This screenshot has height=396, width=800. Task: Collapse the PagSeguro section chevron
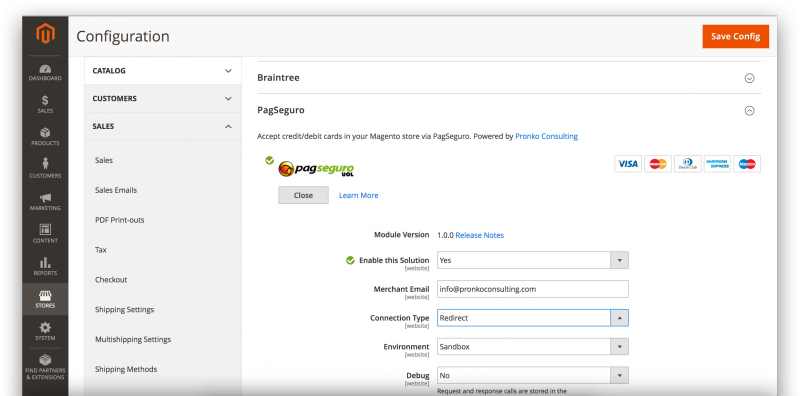coord(749,110)
